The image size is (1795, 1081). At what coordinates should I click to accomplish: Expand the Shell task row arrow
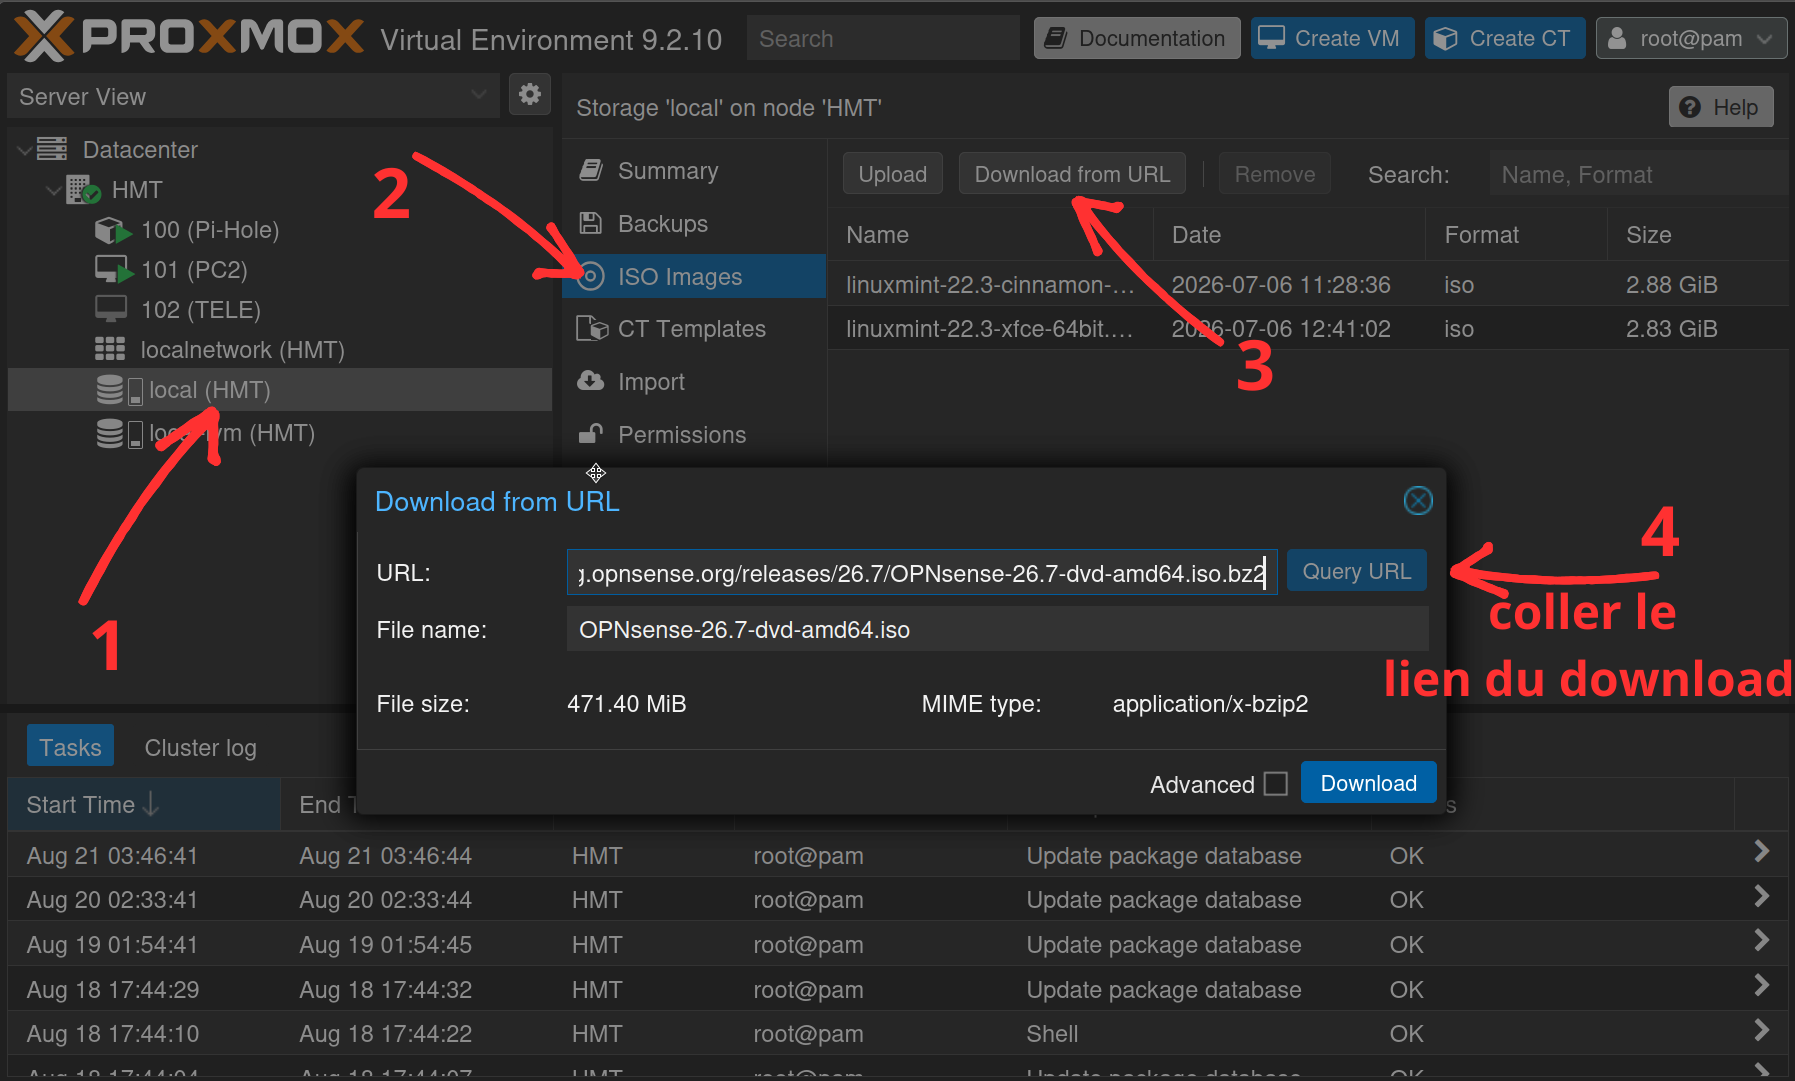pos(1761,1029)
